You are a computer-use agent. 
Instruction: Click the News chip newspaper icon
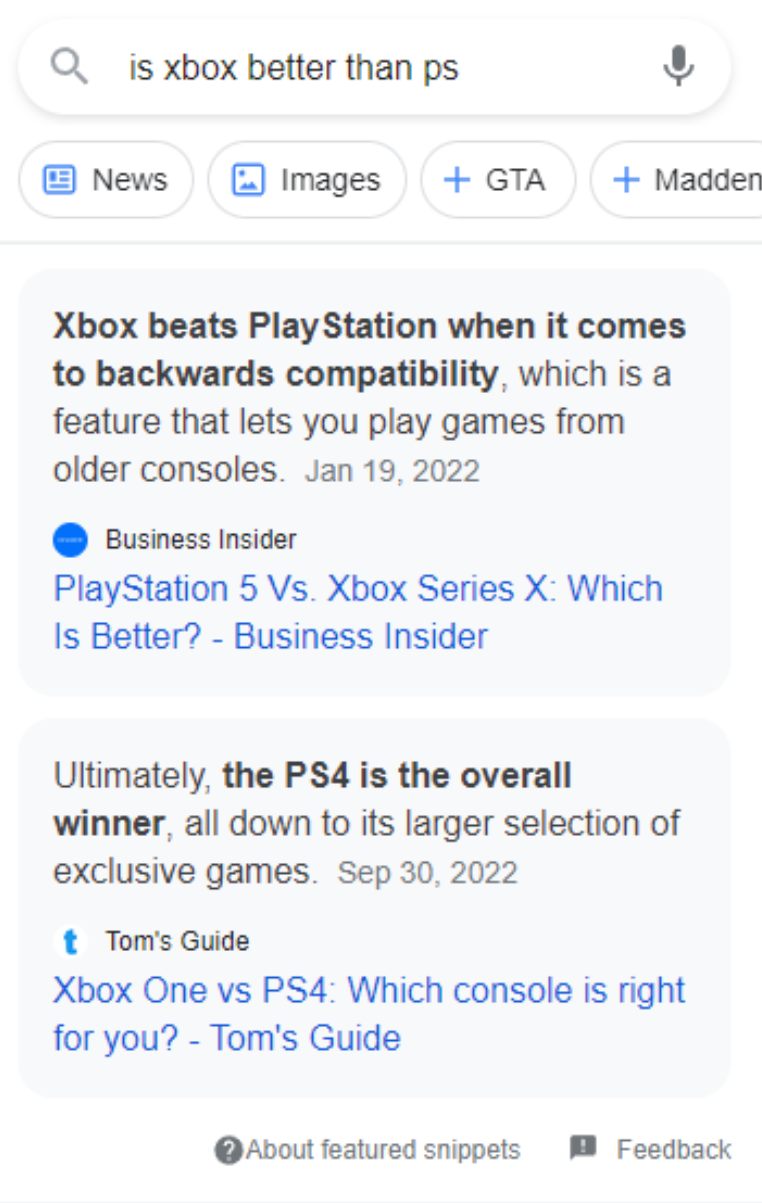[x=59, y=180]
